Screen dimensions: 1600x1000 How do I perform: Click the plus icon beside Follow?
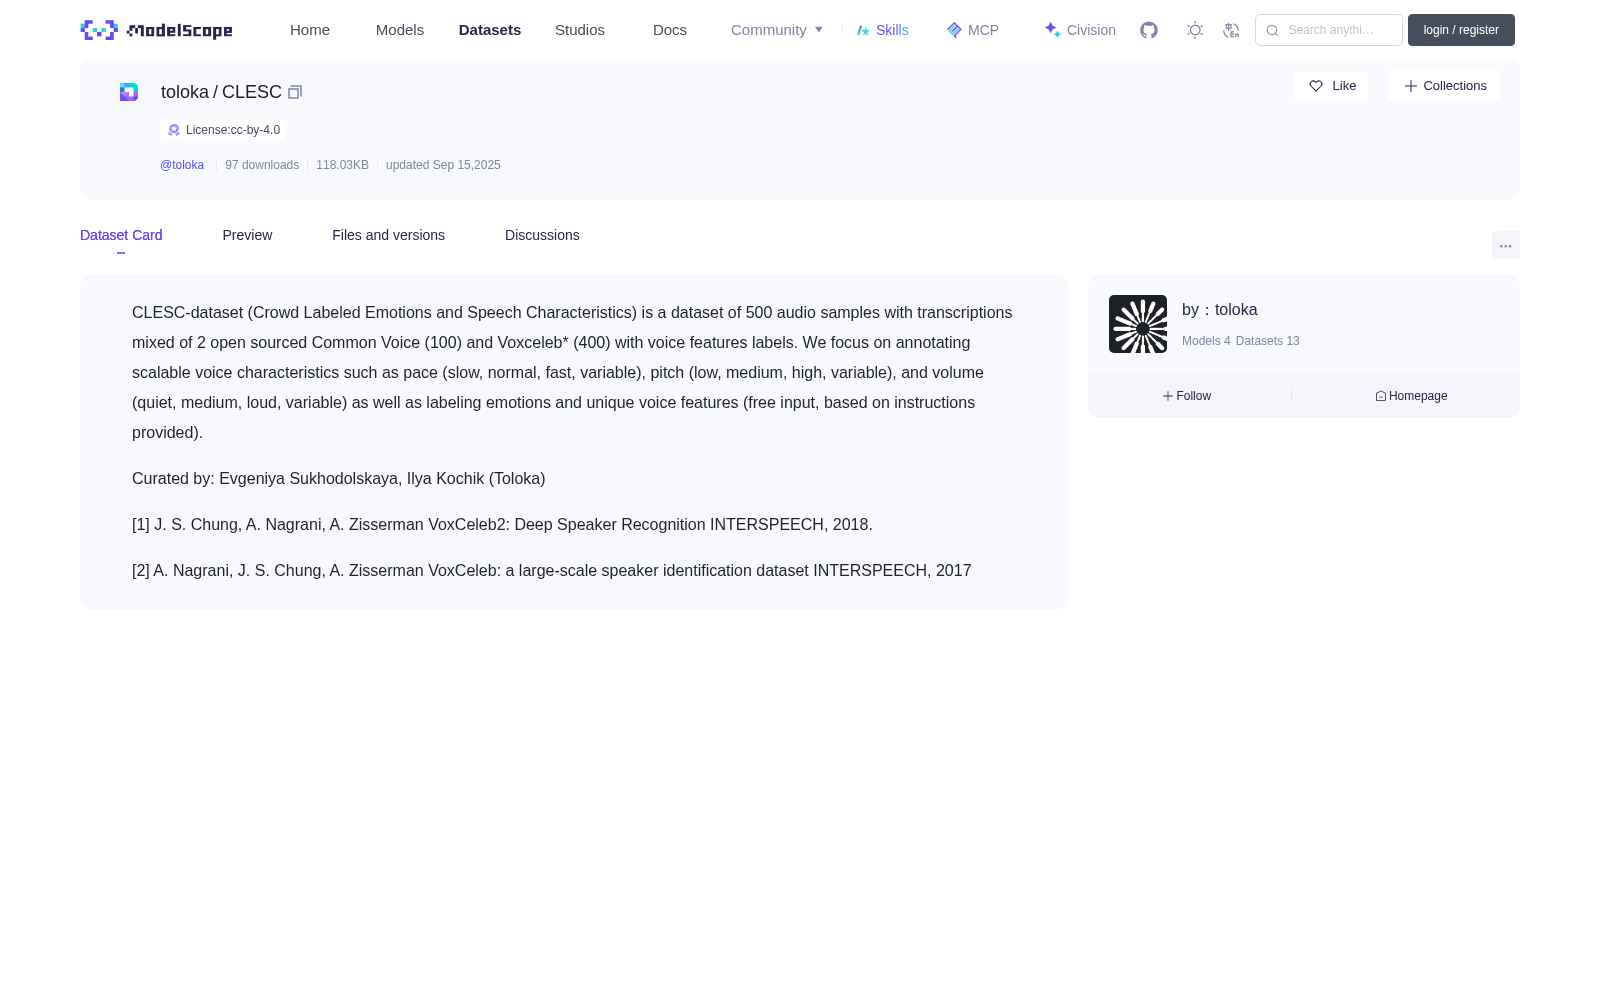pyautogui.click(x=1168, y=396)
